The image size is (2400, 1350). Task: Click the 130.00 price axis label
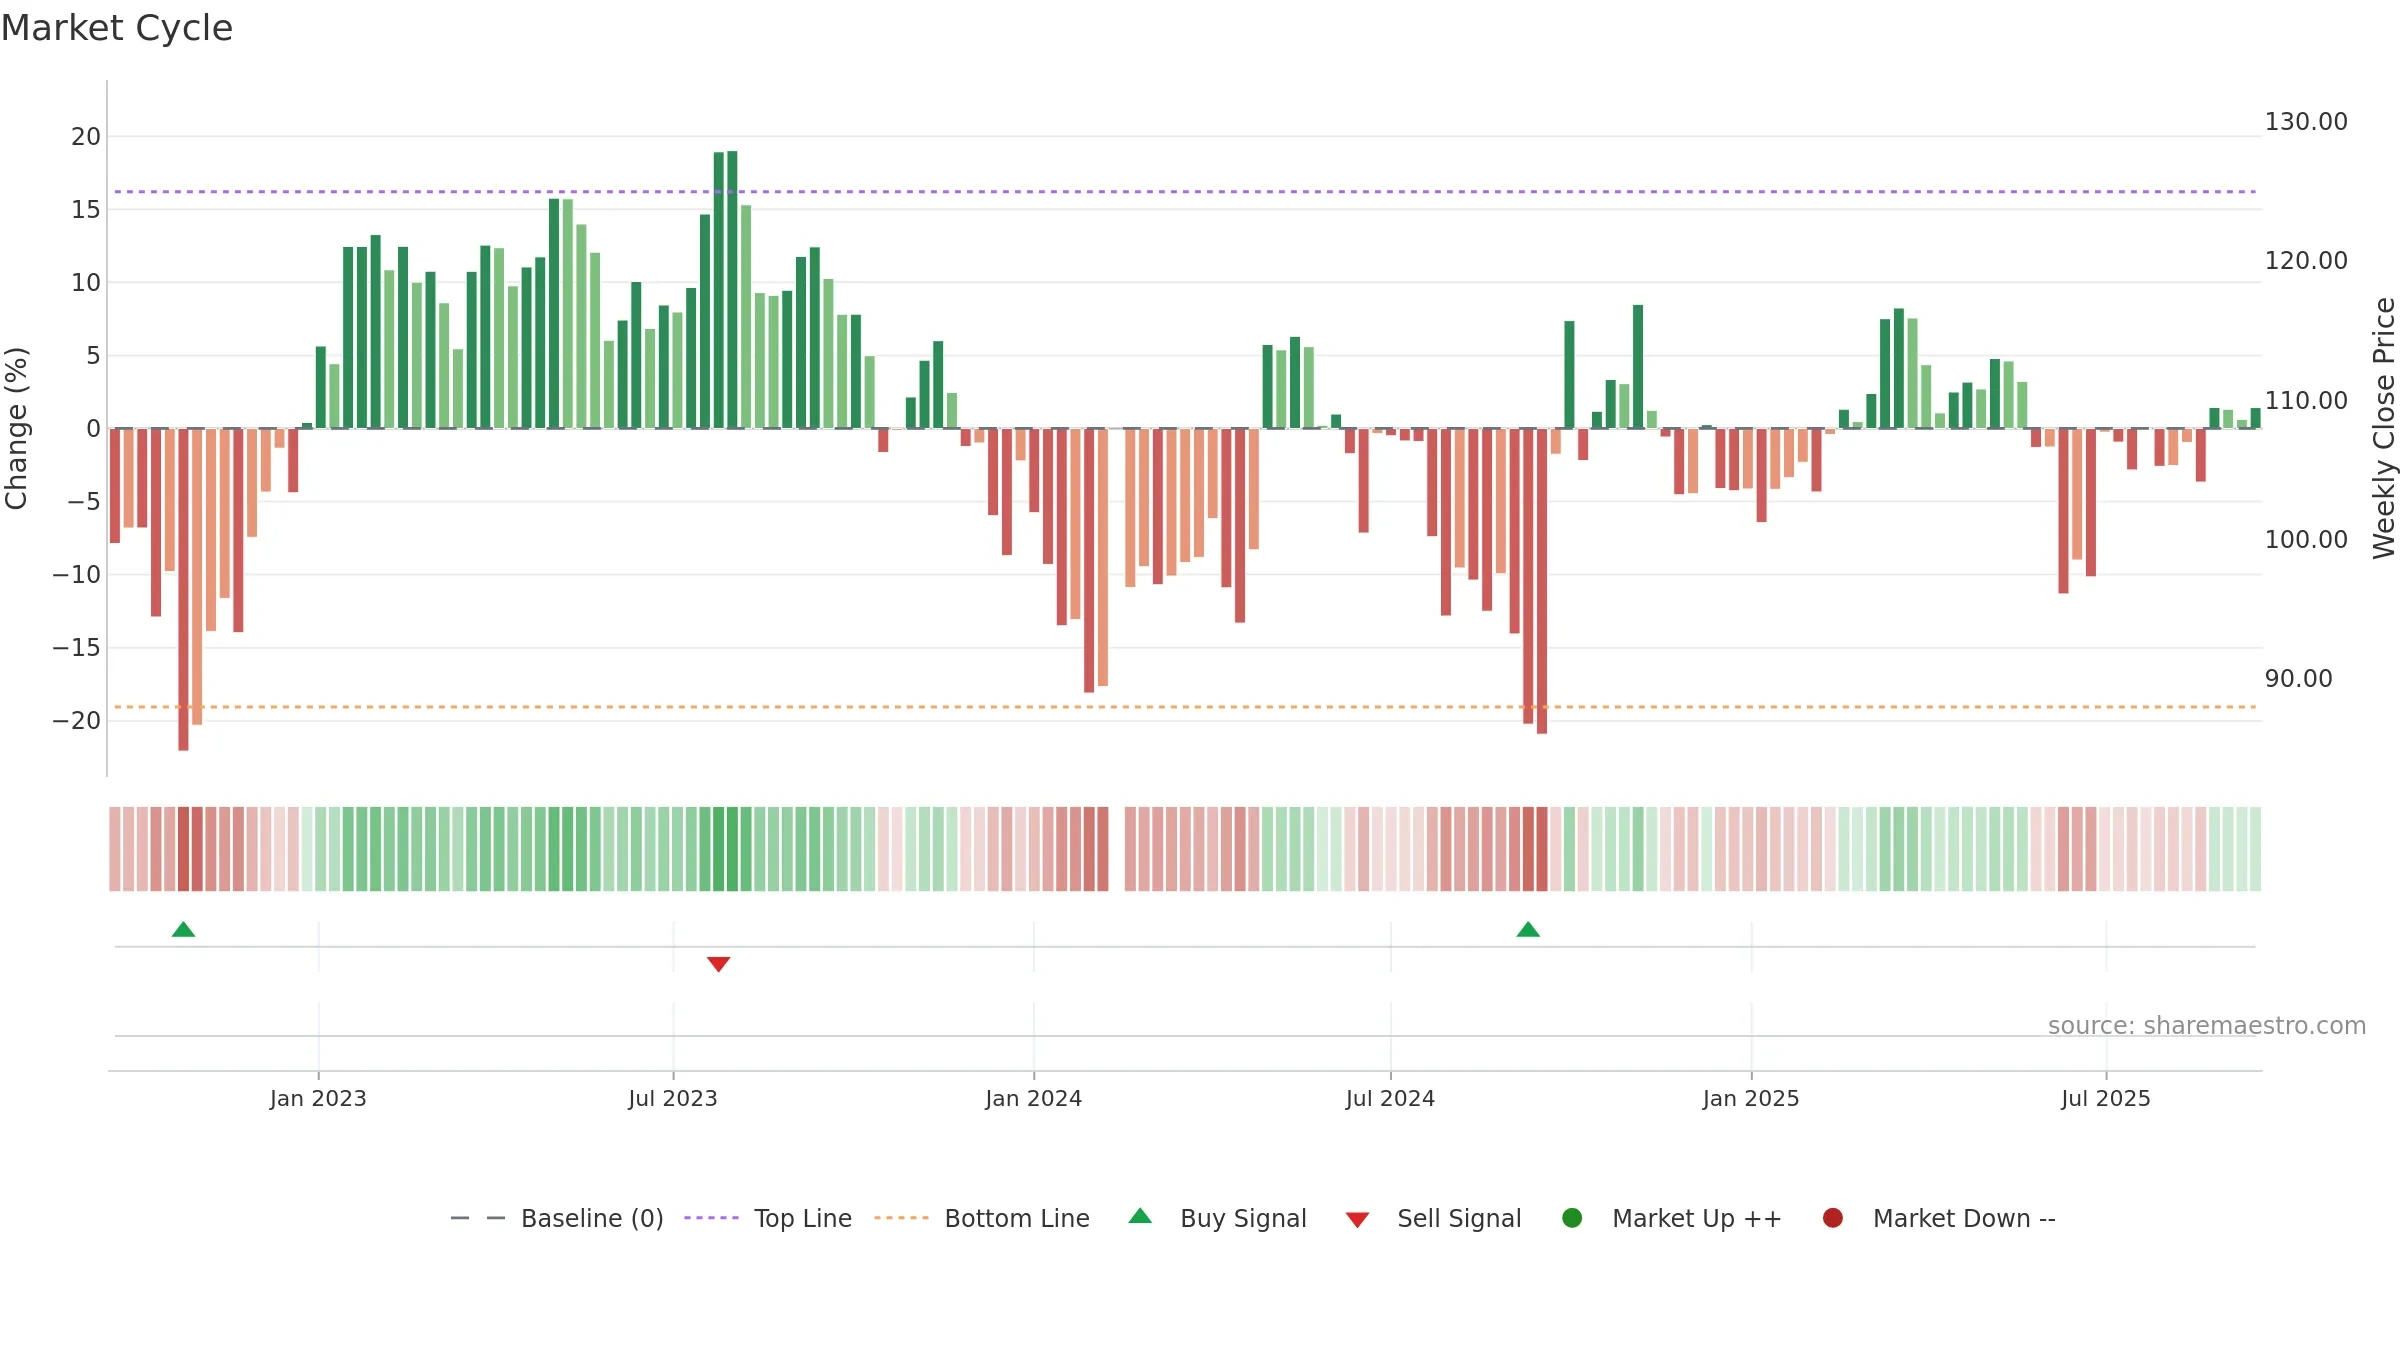point(2306,122)
